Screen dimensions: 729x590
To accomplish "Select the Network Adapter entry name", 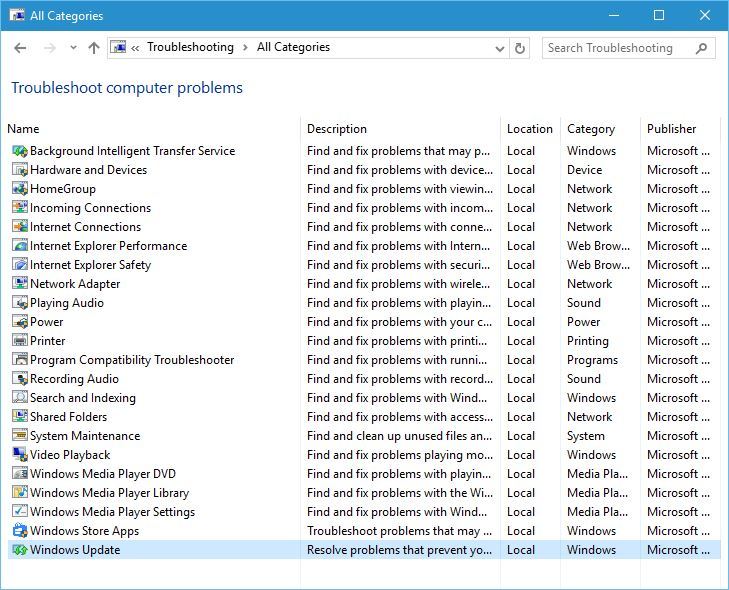I will pyautogui.click(x=75, y=284).
